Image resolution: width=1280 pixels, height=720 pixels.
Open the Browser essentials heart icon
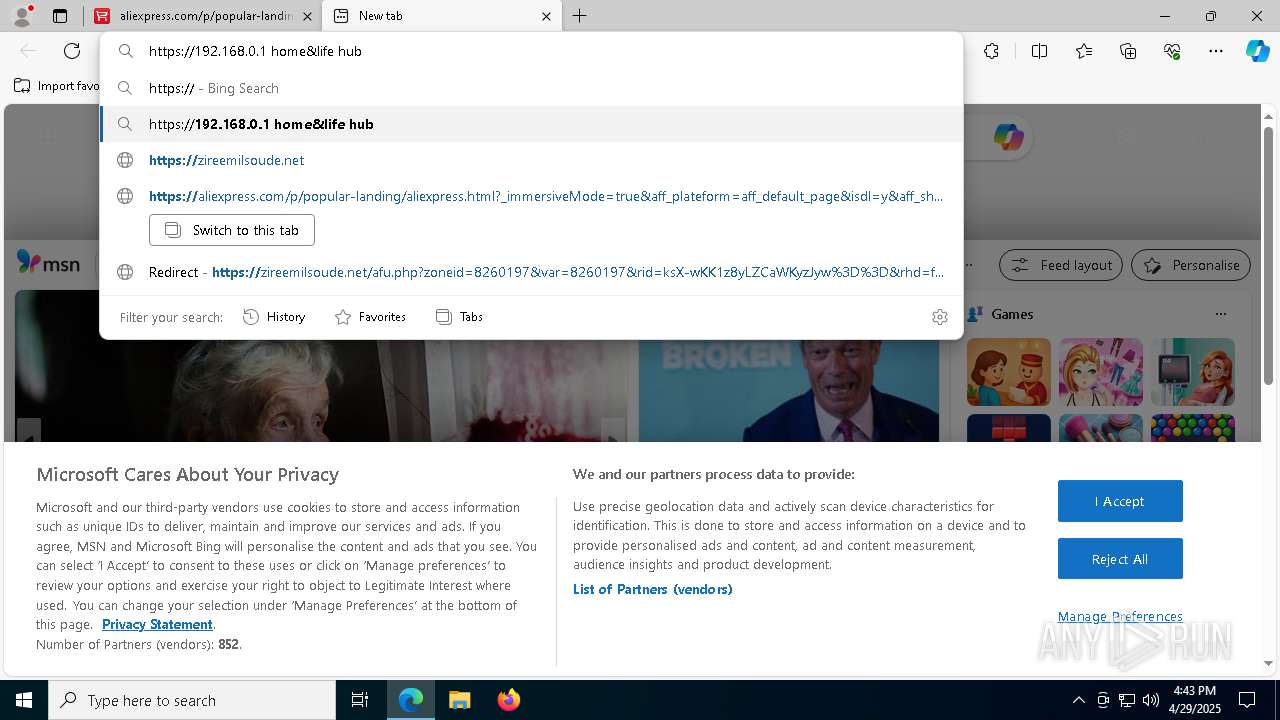pyautogui.click(x=1172, y=51)
